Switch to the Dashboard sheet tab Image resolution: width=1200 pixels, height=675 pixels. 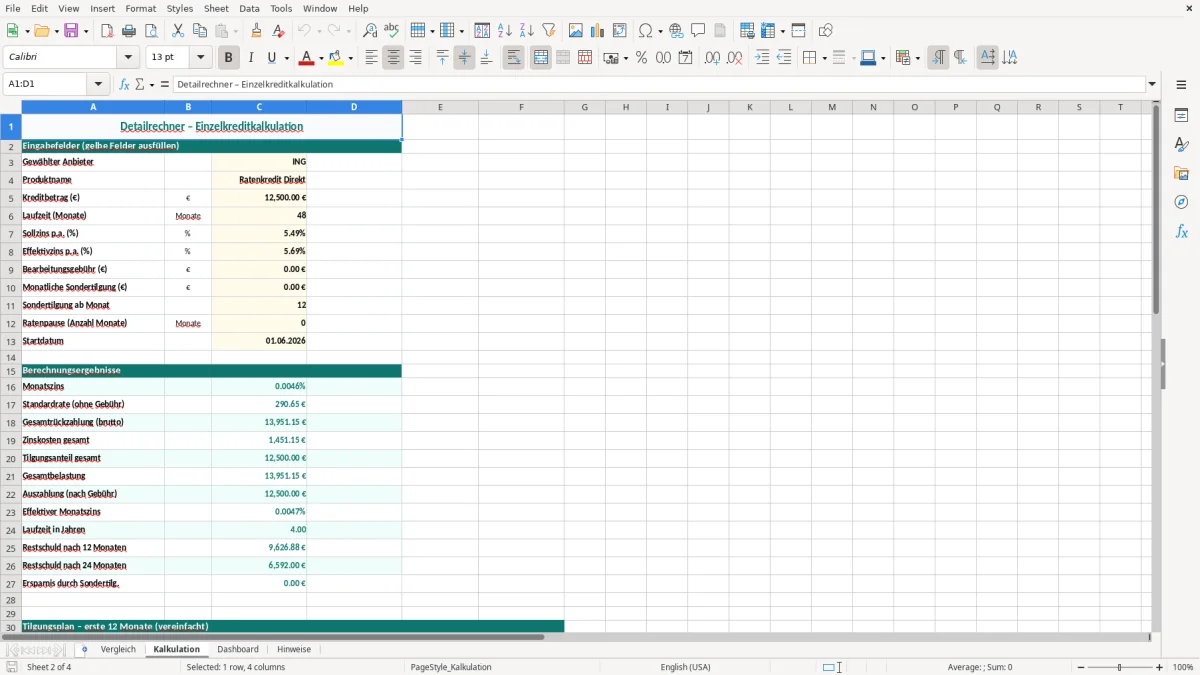238,650
